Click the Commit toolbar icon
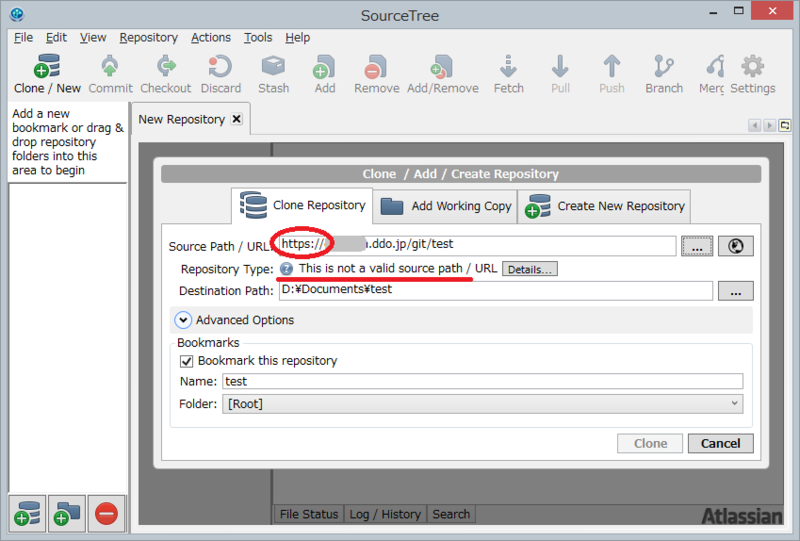Image resolution: width=800 pixels, height=541 pixels. 110,66
